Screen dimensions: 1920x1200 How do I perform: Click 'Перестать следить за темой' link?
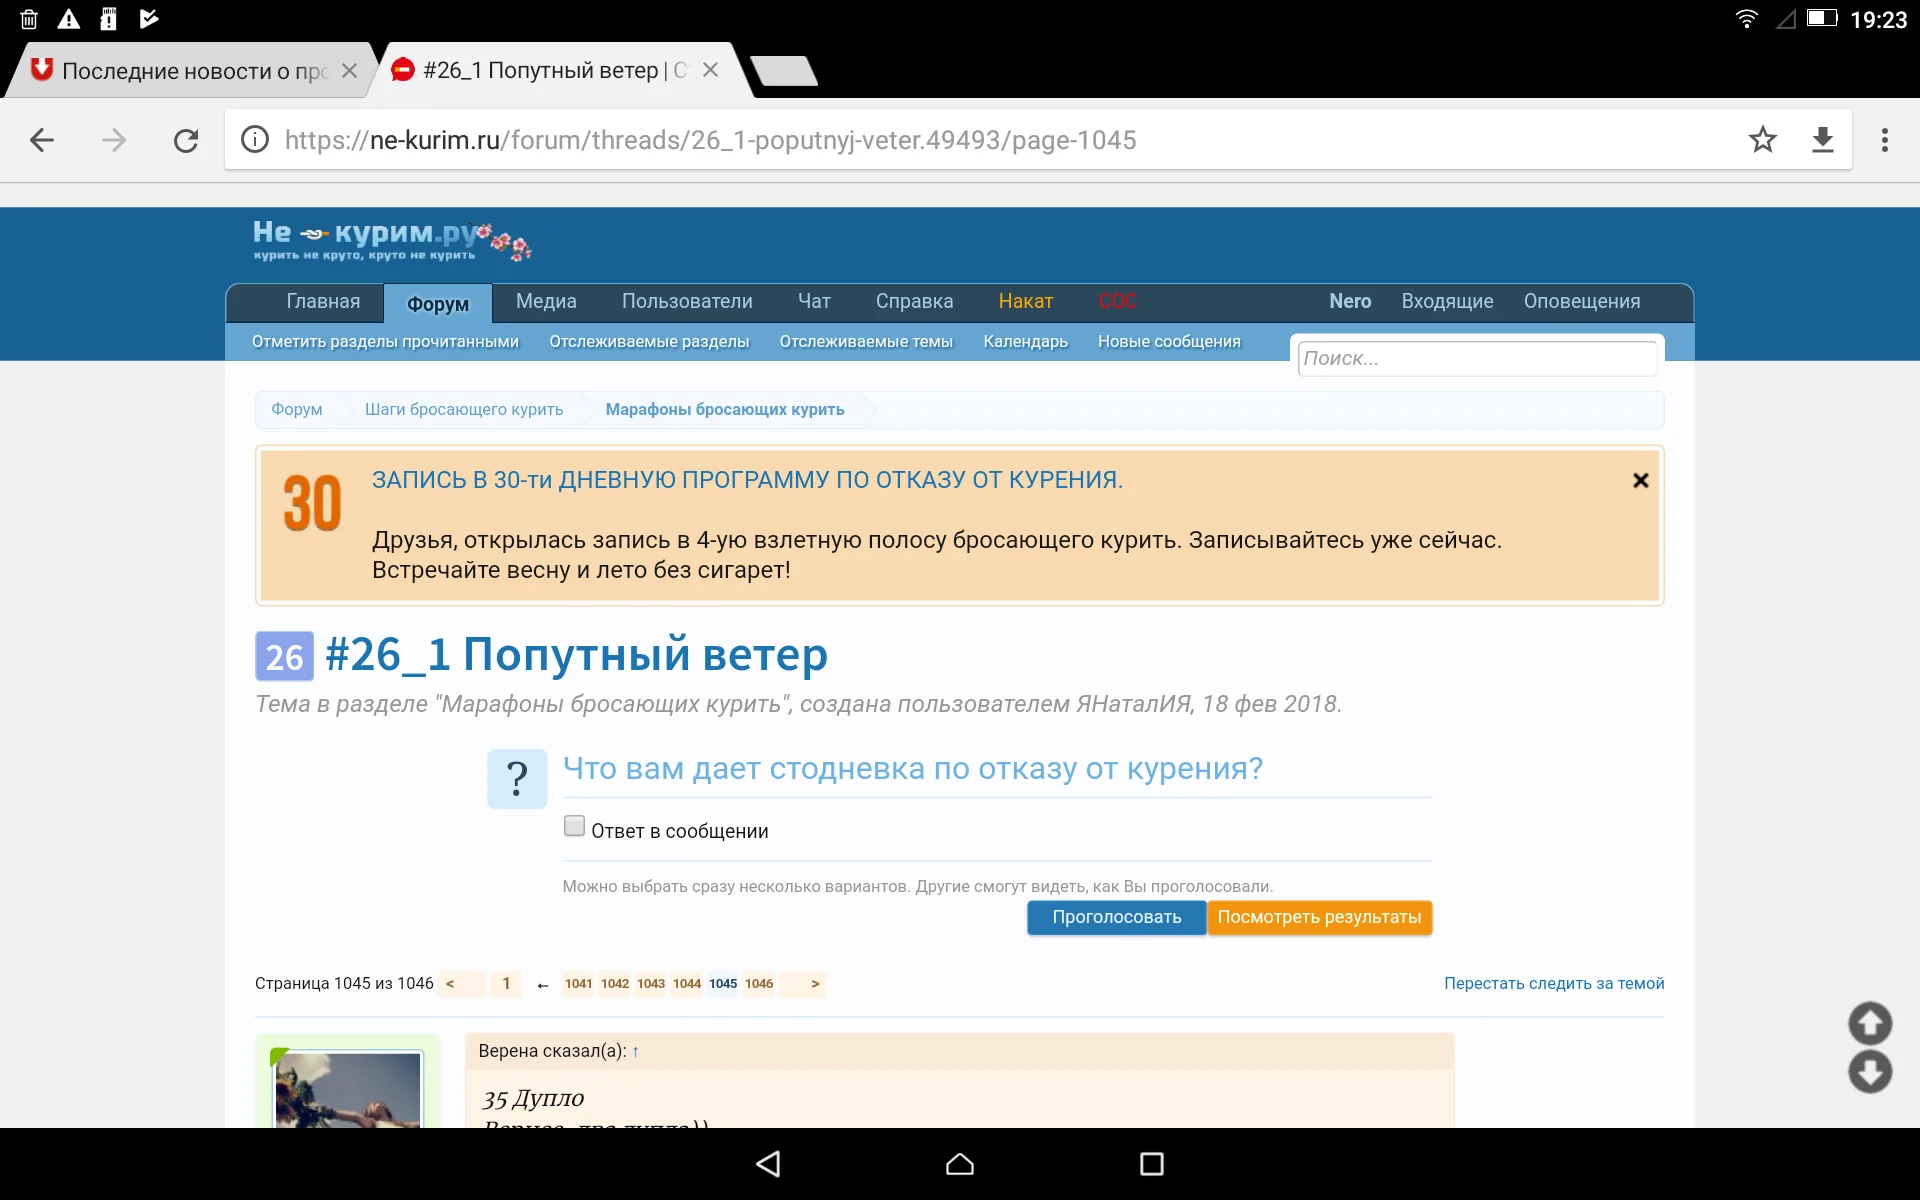(x=1553, y=983)
